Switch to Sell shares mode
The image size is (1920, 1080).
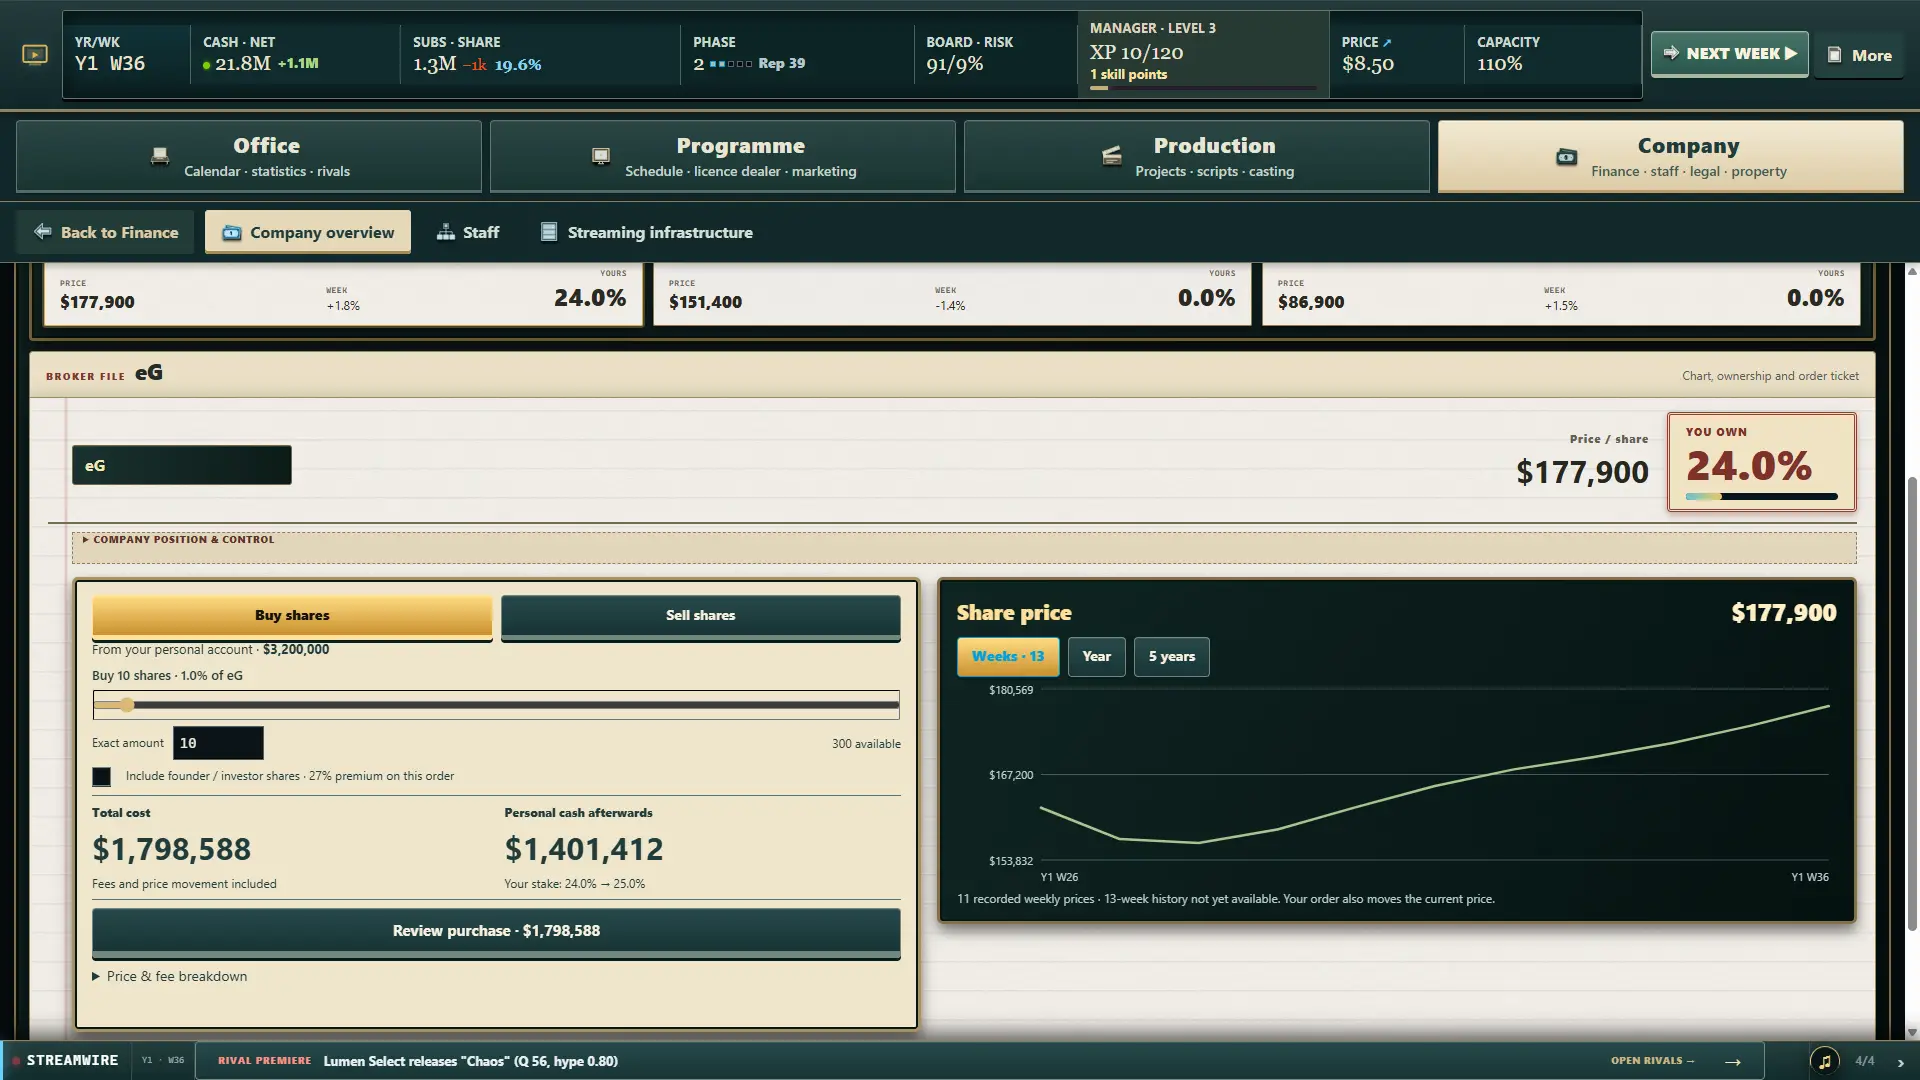[x=700, y=616]
